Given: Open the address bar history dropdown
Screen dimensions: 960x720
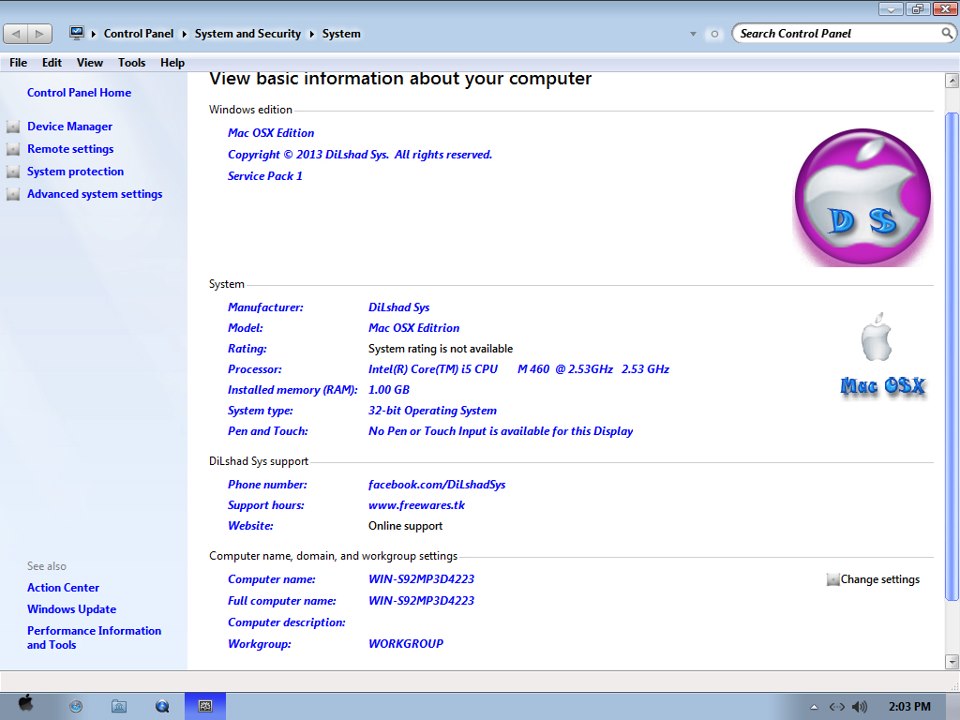Looking at the screenshot, I should [693, 34].
